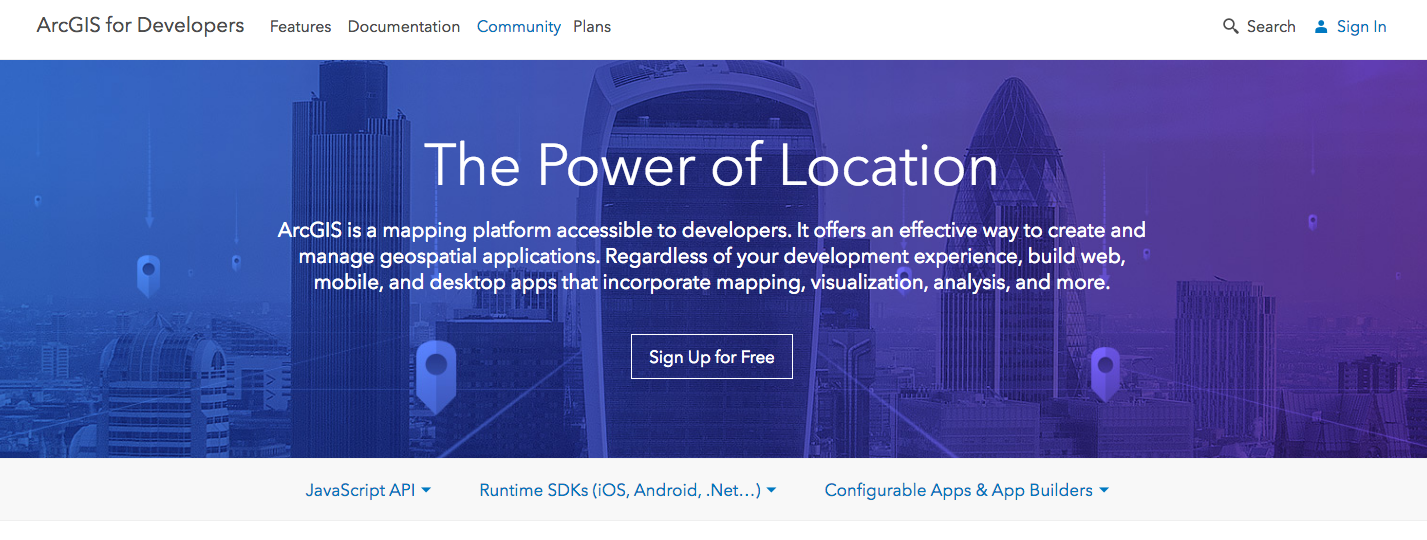Expand the Runtime SDKs dropdown

(x=628, y=490)
